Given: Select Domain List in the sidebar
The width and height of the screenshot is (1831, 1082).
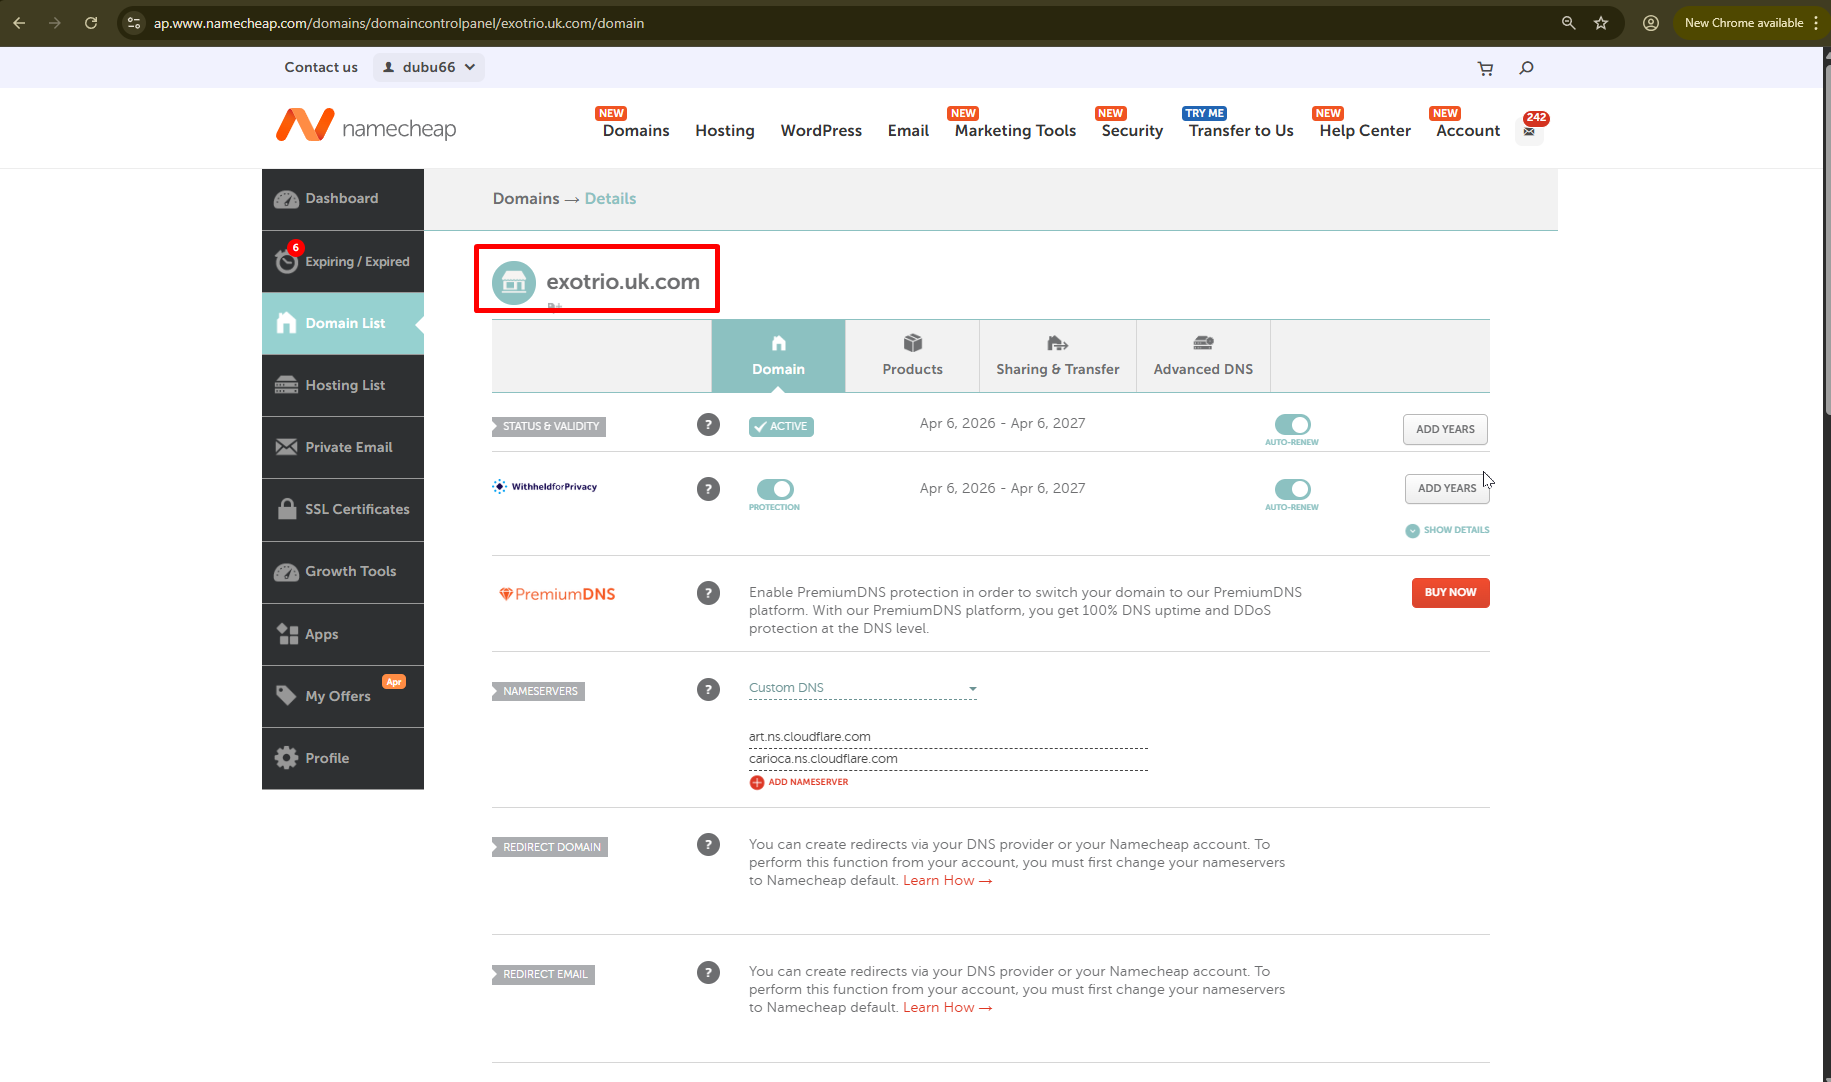Looking at the screenshot, I should 343,323.
